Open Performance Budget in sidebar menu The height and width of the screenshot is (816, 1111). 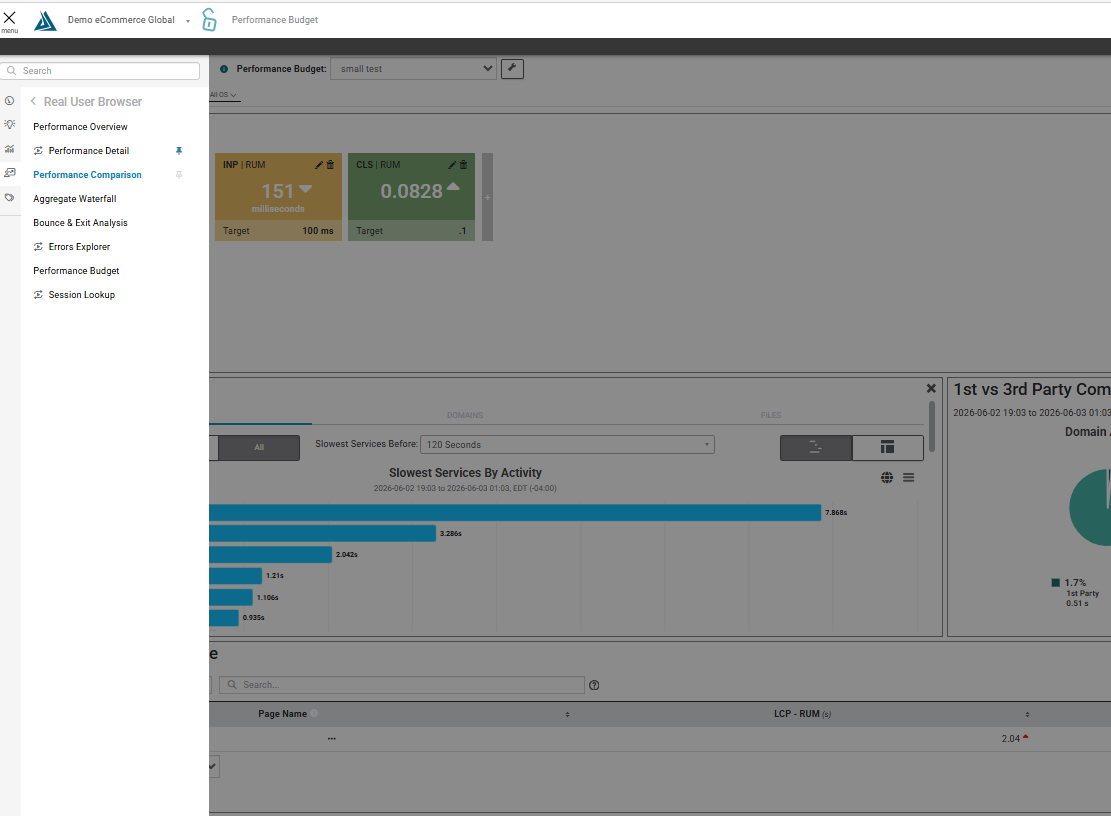tap(76, 271)
